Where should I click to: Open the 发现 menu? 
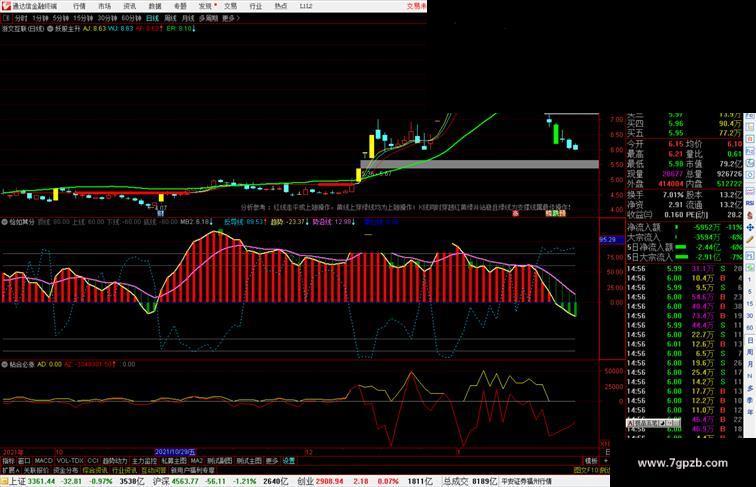[x=205, y=6]
